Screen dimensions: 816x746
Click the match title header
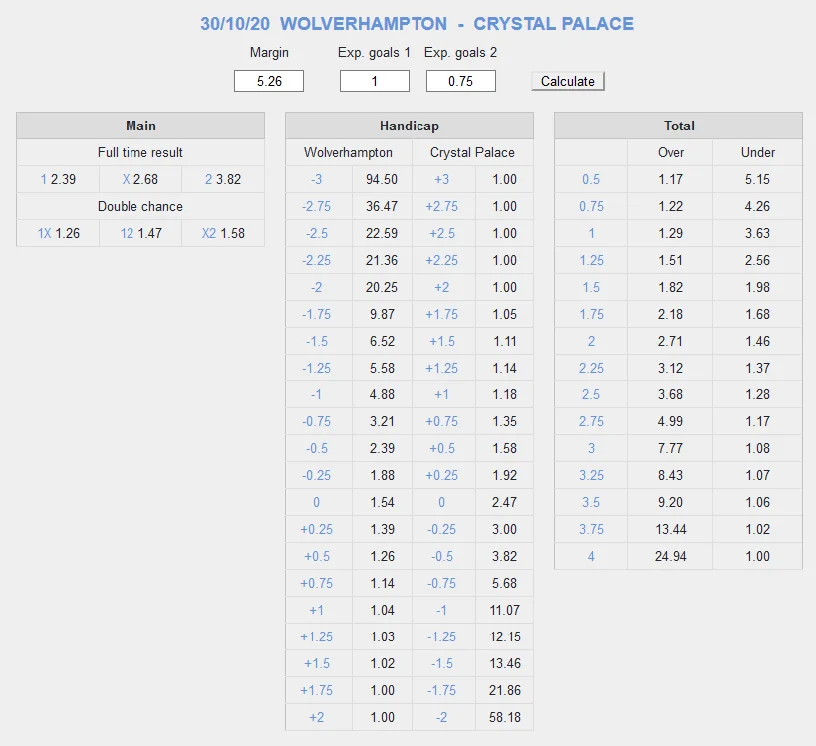click(x=417, y=24)
